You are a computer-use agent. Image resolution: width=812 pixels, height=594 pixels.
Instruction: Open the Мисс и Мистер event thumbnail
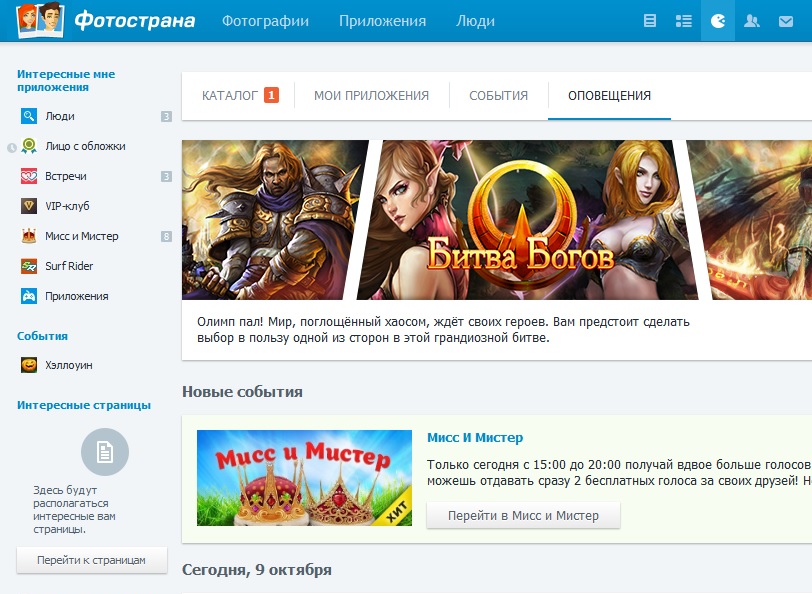point(304,478)
